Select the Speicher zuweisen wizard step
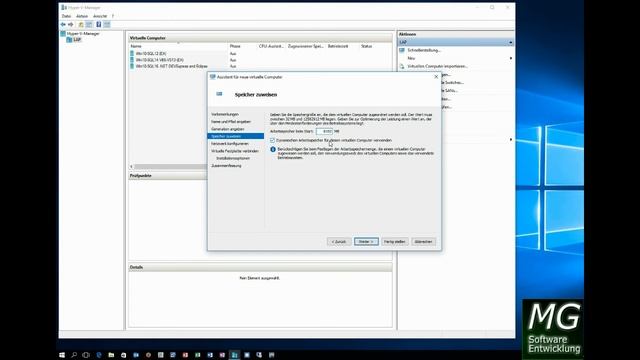The height and width of the screenshot is (360, 640). pos(236,136)
